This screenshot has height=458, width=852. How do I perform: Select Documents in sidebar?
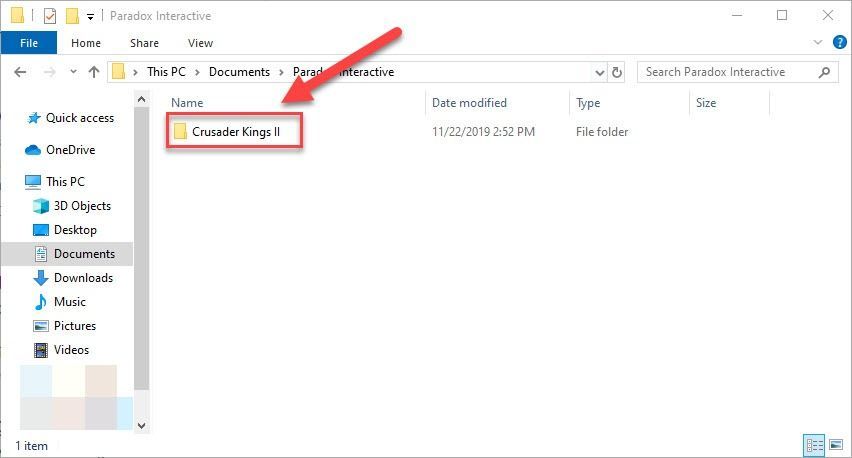pyautogui.click(x=84, y=254)
